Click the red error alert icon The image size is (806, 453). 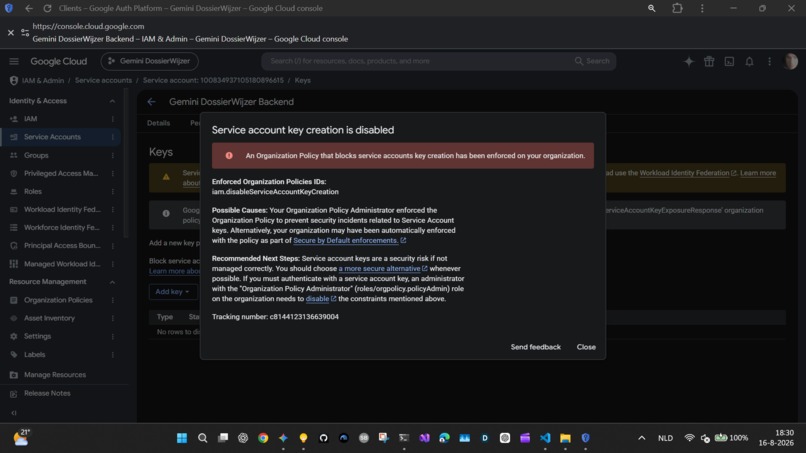[x=229, y=155]
